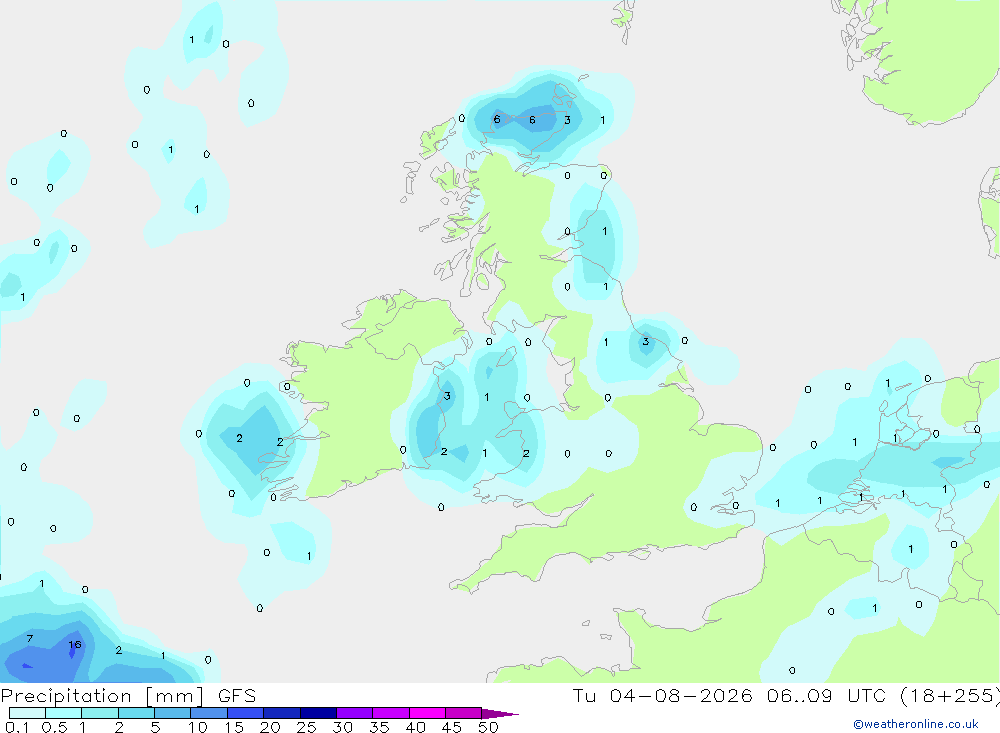The width and height of the screenshot is (1000, 733).
Task: Click the '40' legend scale label
Action: [415, 727]
